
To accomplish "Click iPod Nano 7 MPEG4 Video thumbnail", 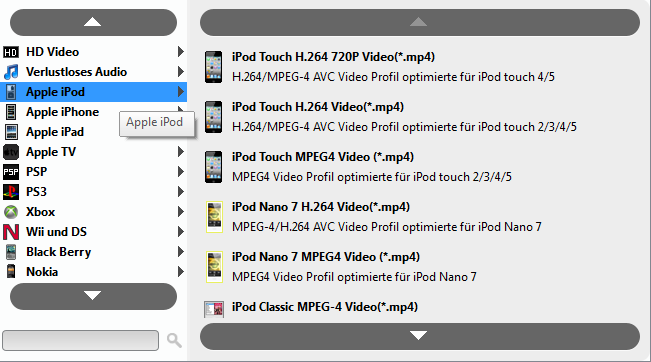I will [214, 267].
